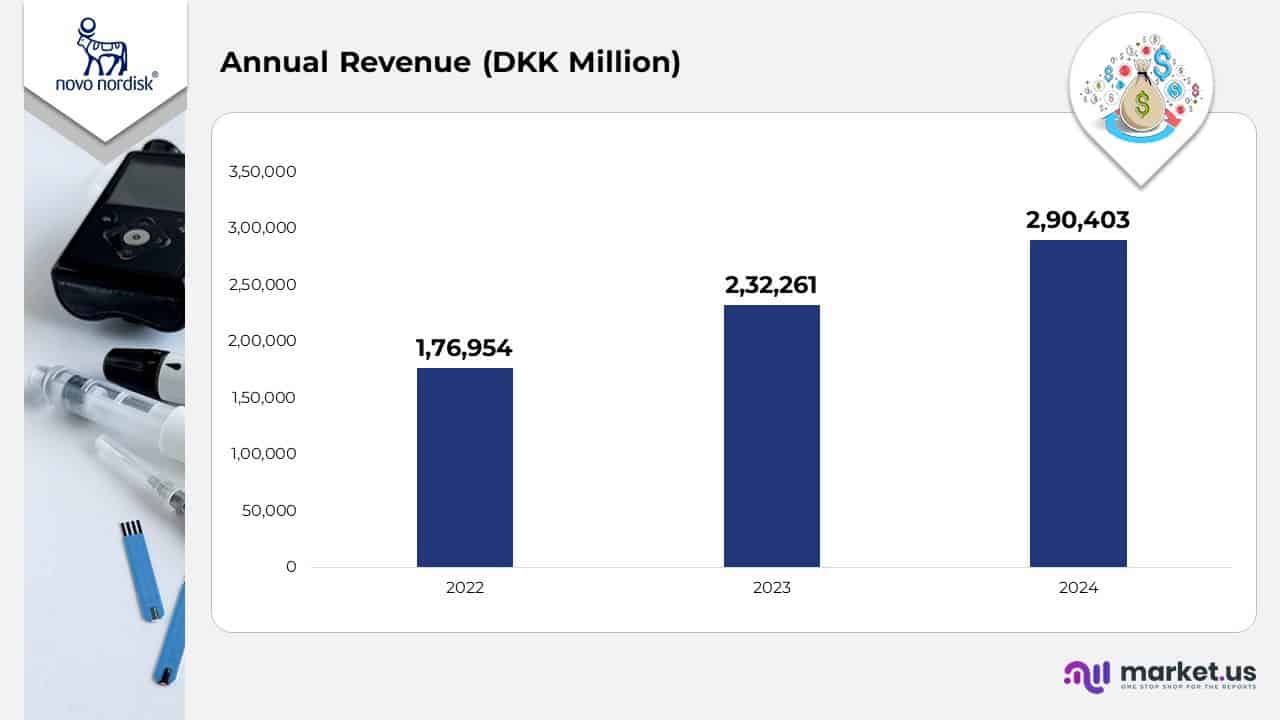
Task: Click the zero value on the y-axis
Action: click(291, 566)
